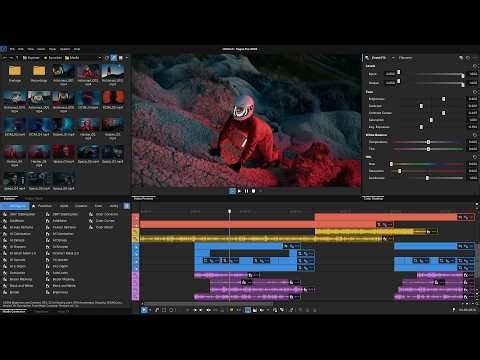Click the timeline playhead marker

coord(229,211)
